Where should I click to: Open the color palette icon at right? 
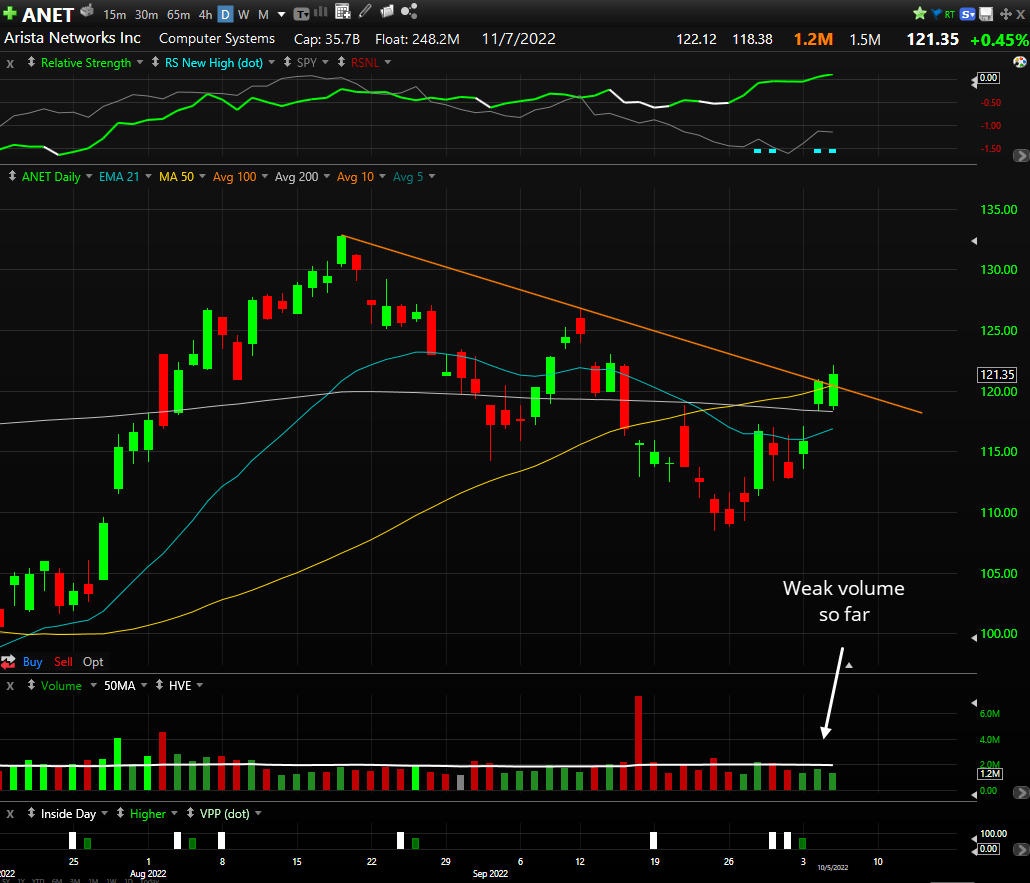point(1020,62)
